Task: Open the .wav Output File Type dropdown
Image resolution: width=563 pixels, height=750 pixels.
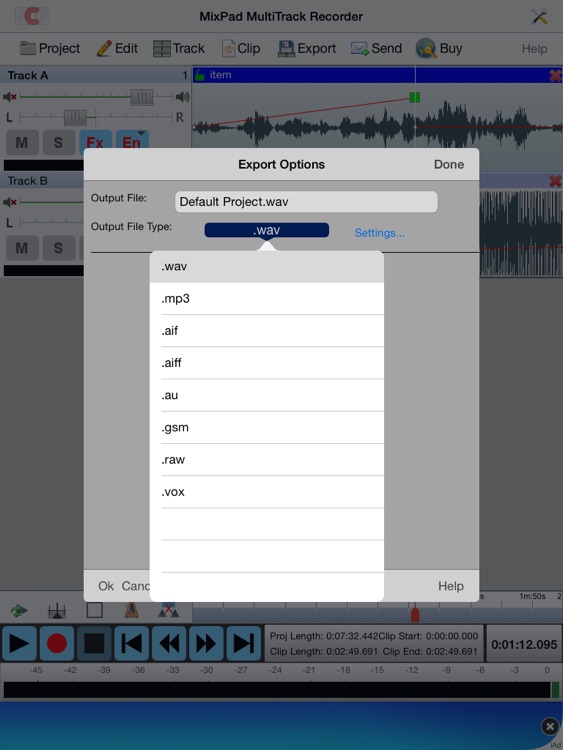Action: (x=266, y=230)
